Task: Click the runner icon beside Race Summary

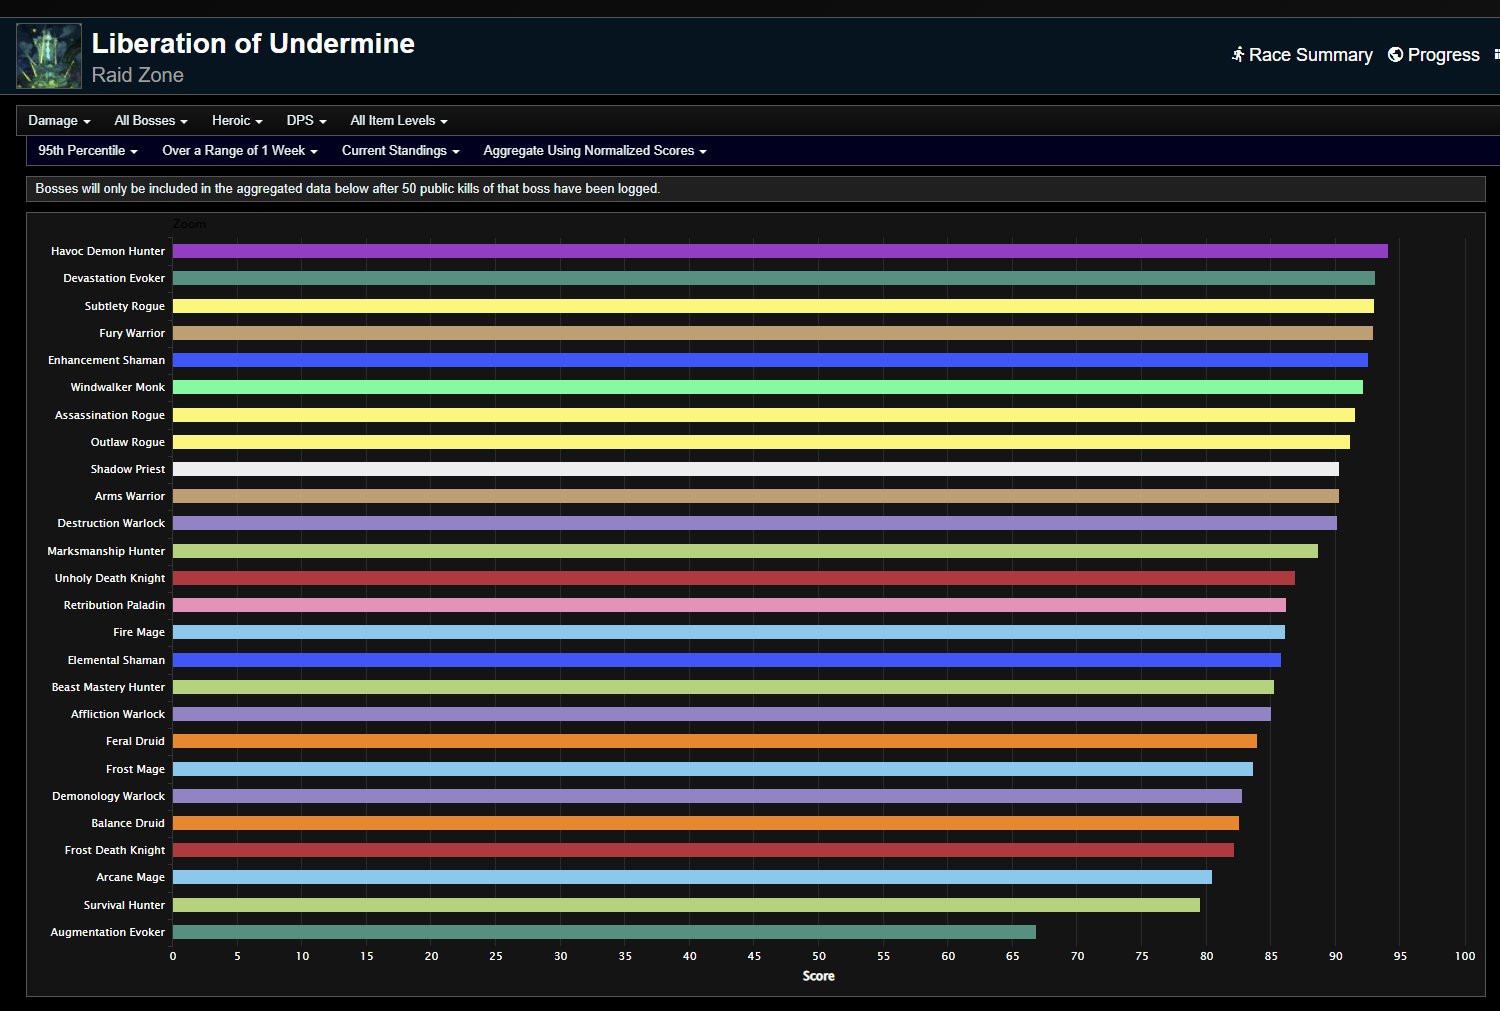Action: click(1238, 55)
